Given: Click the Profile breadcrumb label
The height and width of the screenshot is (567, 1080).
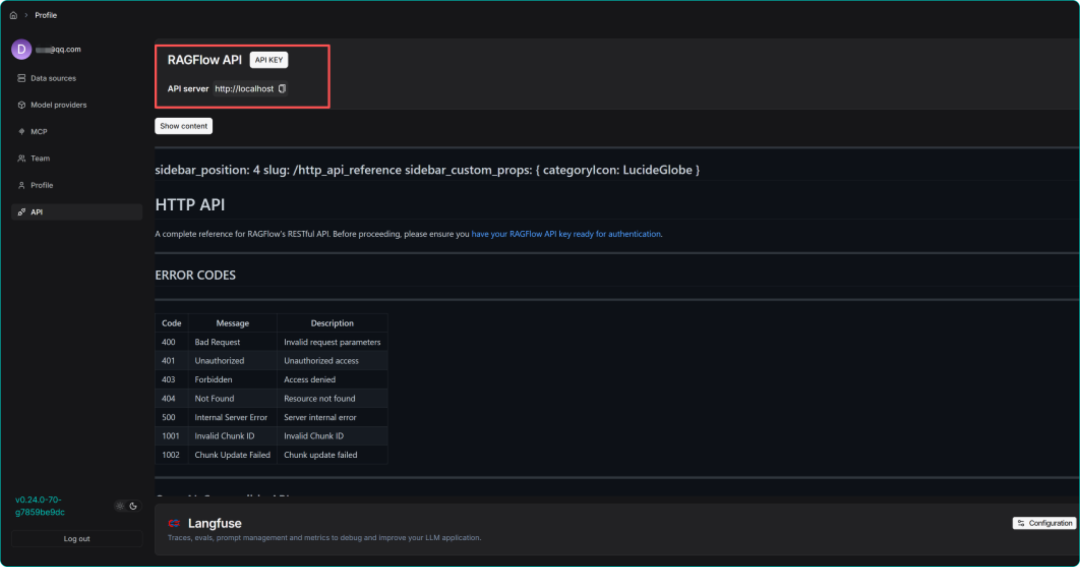Looking at the screenshot, I should [x=46, y=15].
